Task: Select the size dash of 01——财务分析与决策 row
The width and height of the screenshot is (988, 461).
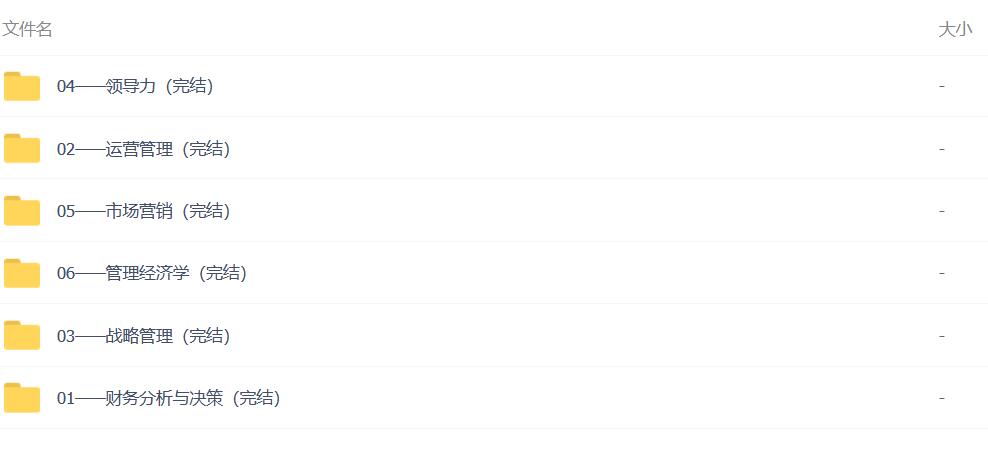Action: tap(941, 398)
